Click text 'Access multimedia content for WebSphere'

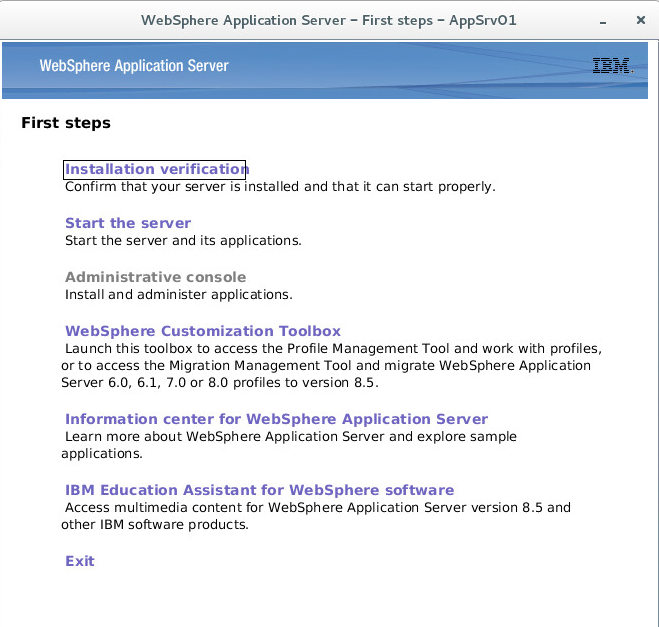coord(205,508)
